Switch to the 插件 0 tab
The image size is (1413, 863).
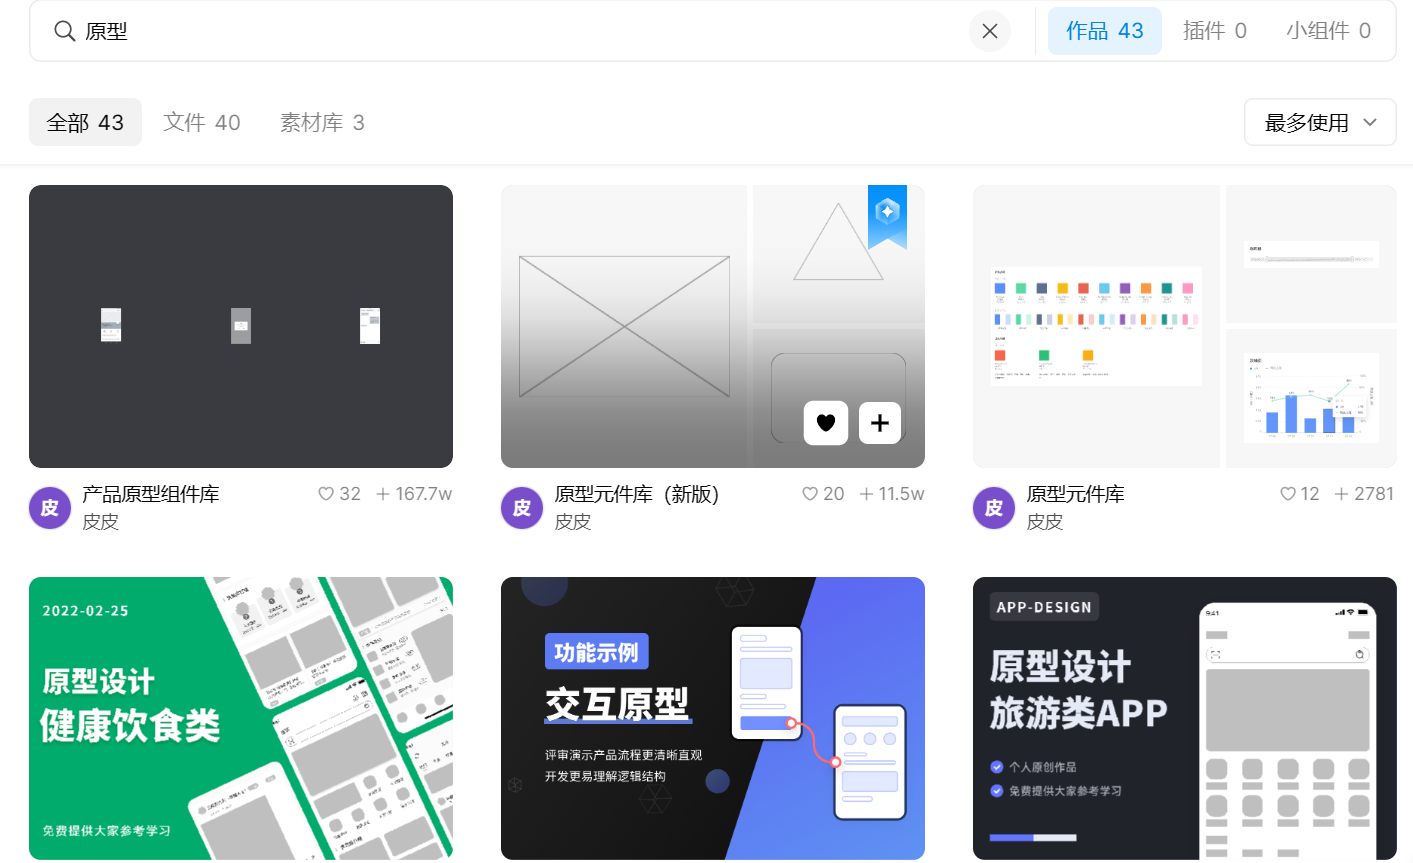pos(1215,31)
